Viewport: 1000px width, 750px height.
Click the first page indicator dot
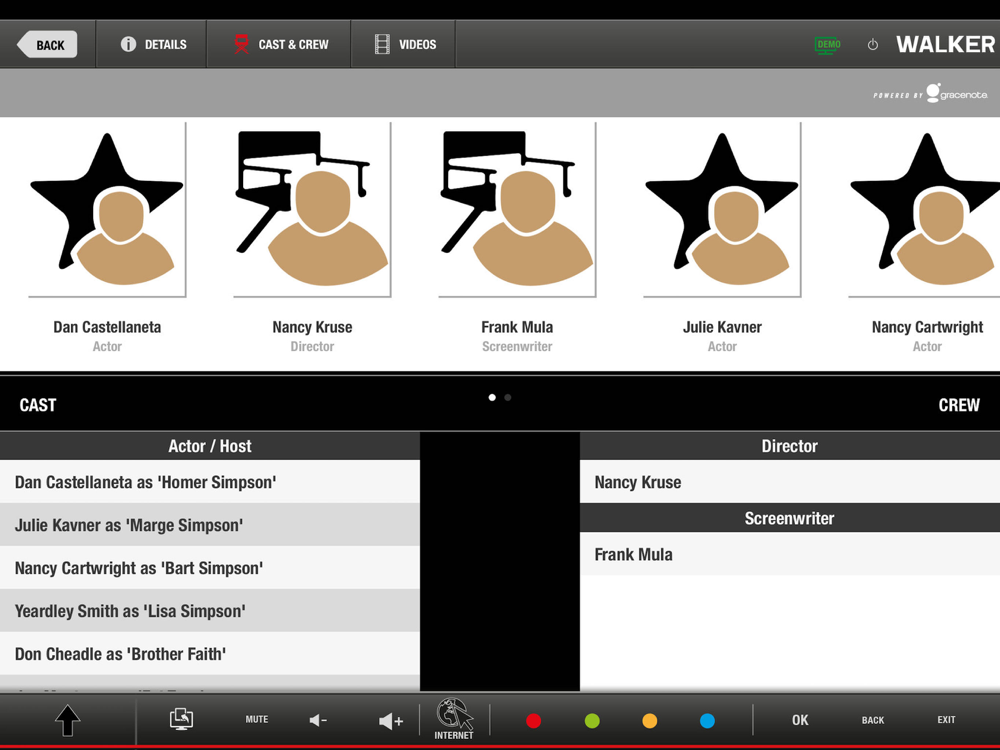(492, 397)
